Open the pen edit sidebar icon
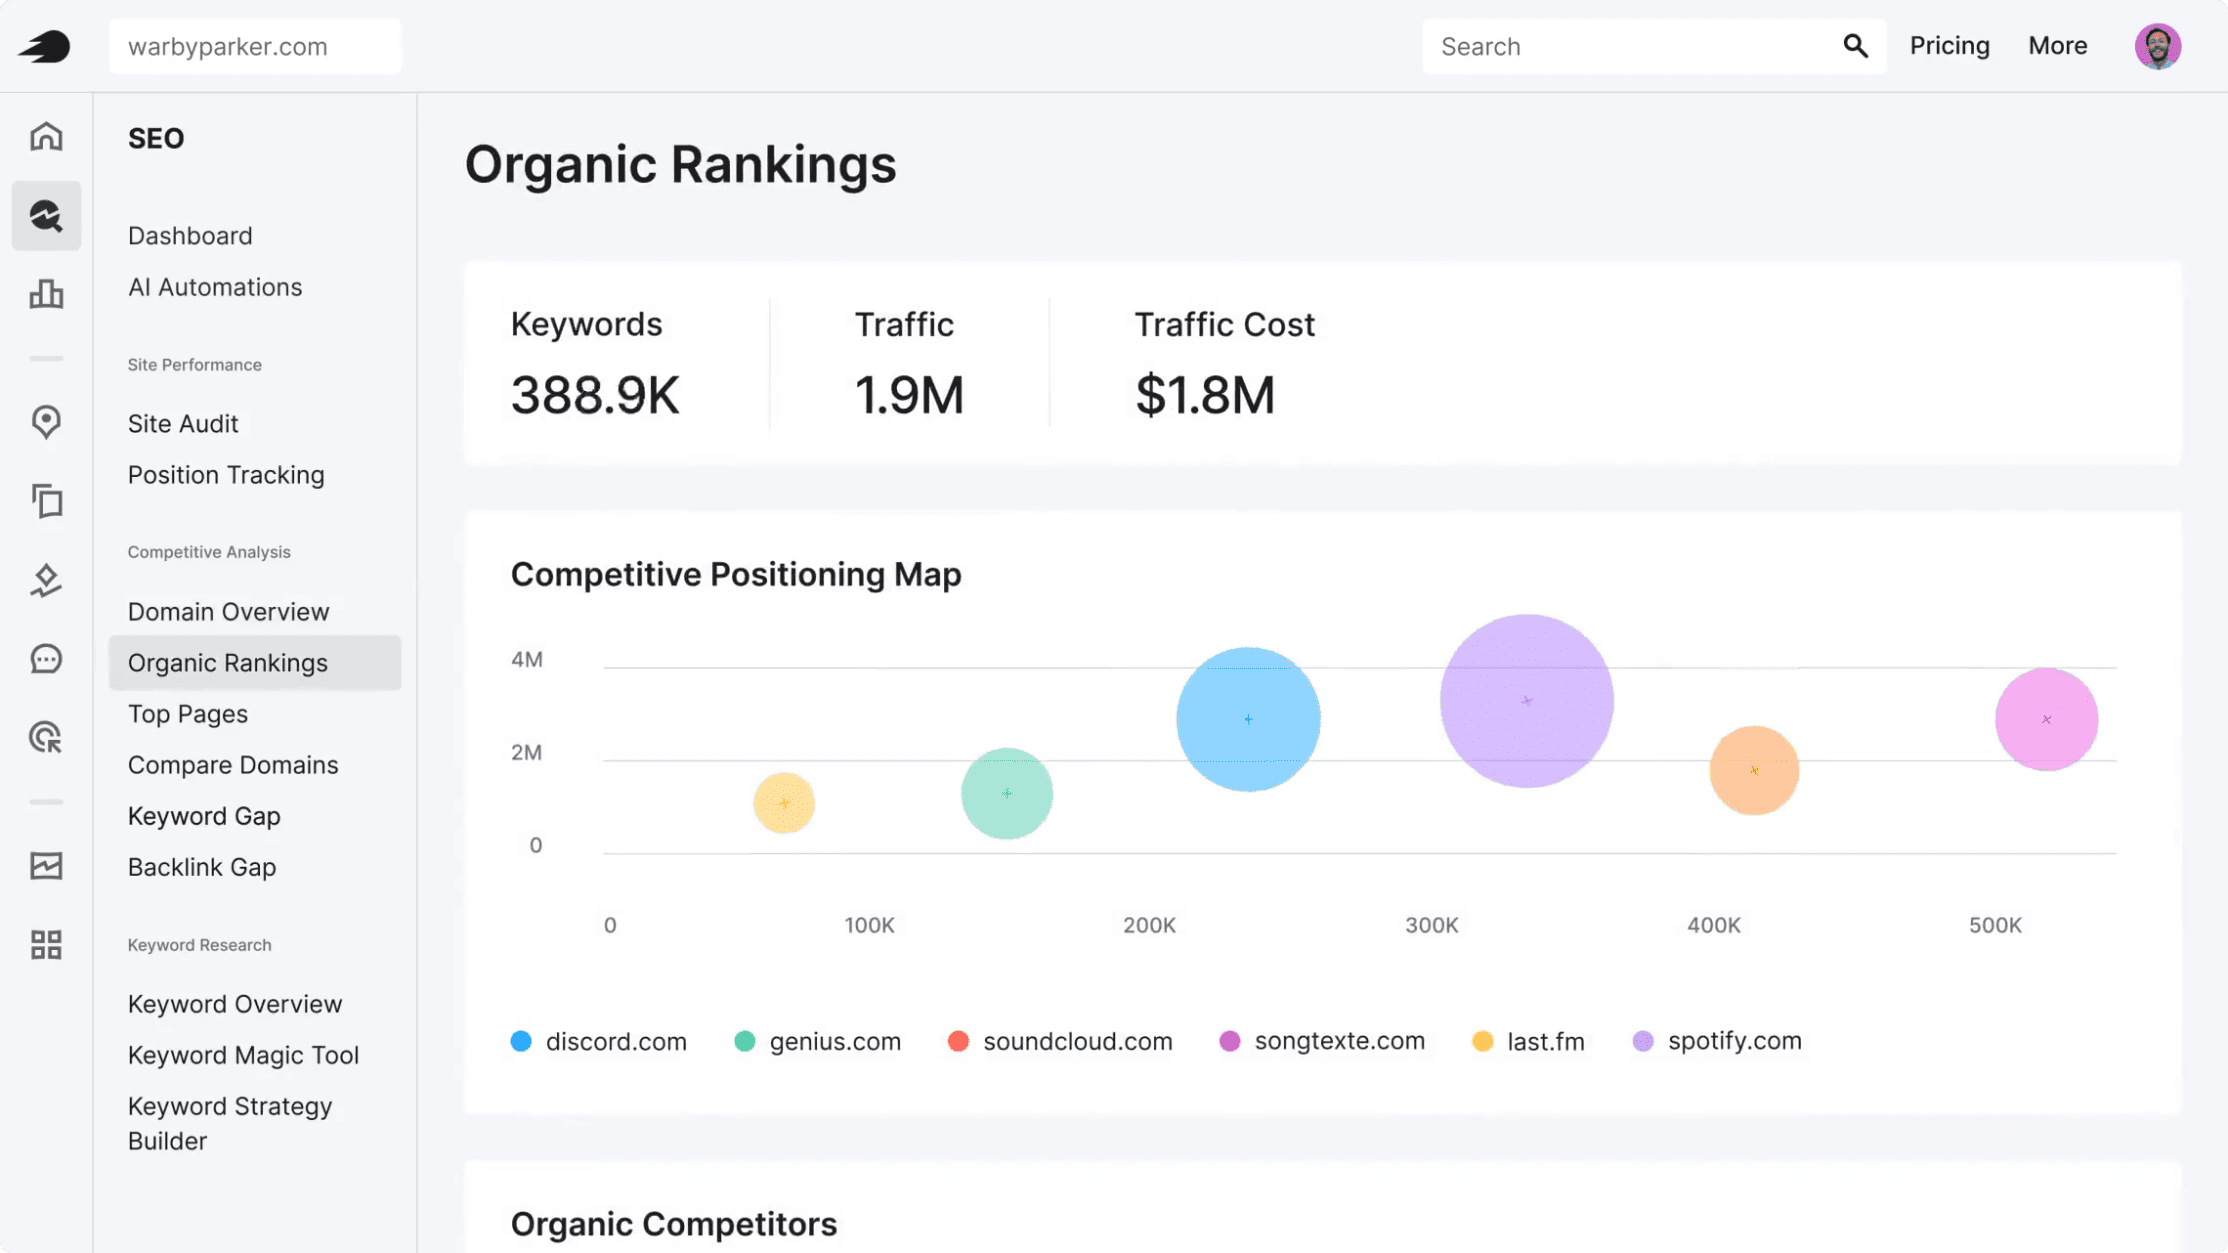This screenshot has height=1253, width=2228. pos(46,580)
